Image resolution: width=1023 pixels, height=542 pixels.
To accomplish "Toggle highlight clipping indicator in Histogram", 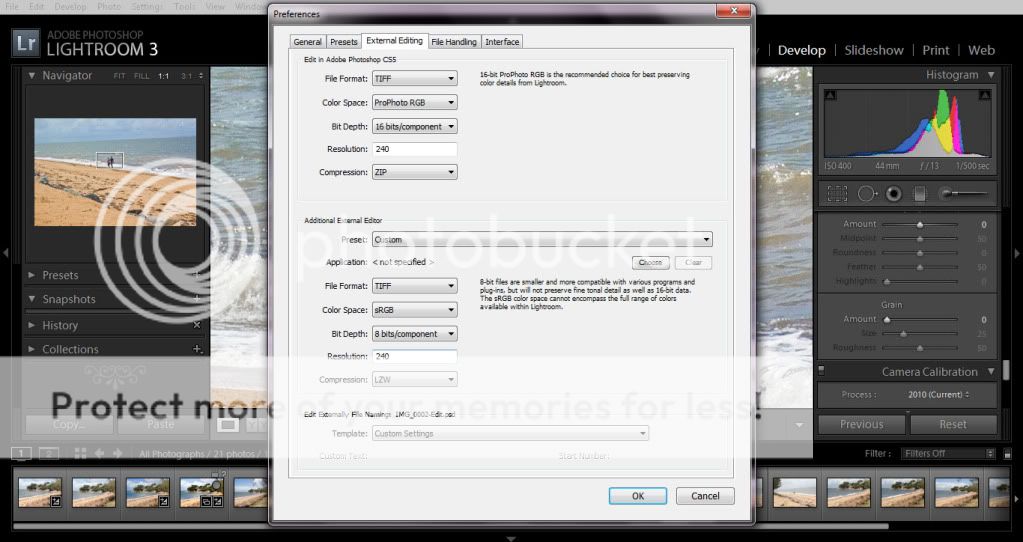I will pos(985,95).
